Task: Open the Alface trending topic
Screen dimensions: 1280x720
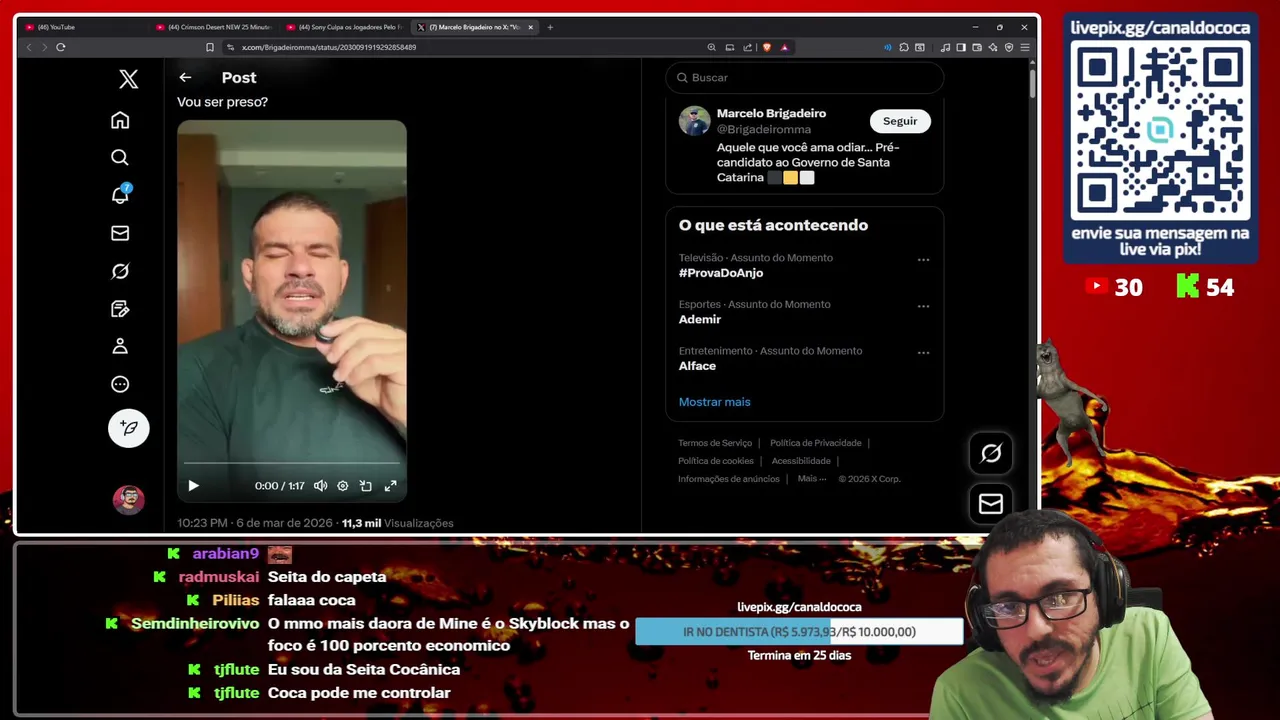Action: click(x=697, y=366)
